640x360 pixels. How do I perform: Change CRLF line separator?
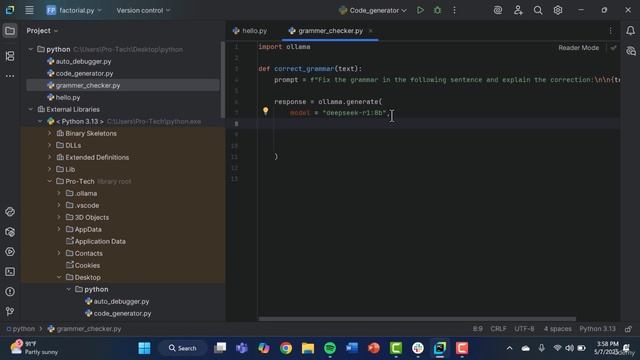point(498,329)
